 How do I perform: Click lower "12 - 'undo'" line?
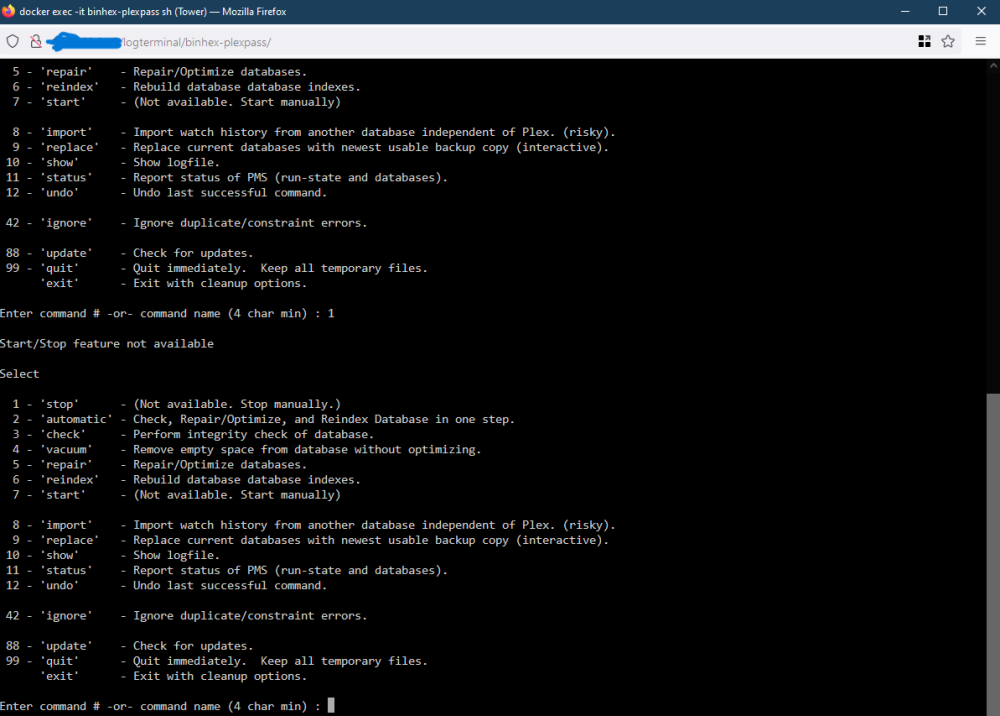(166, 585)
